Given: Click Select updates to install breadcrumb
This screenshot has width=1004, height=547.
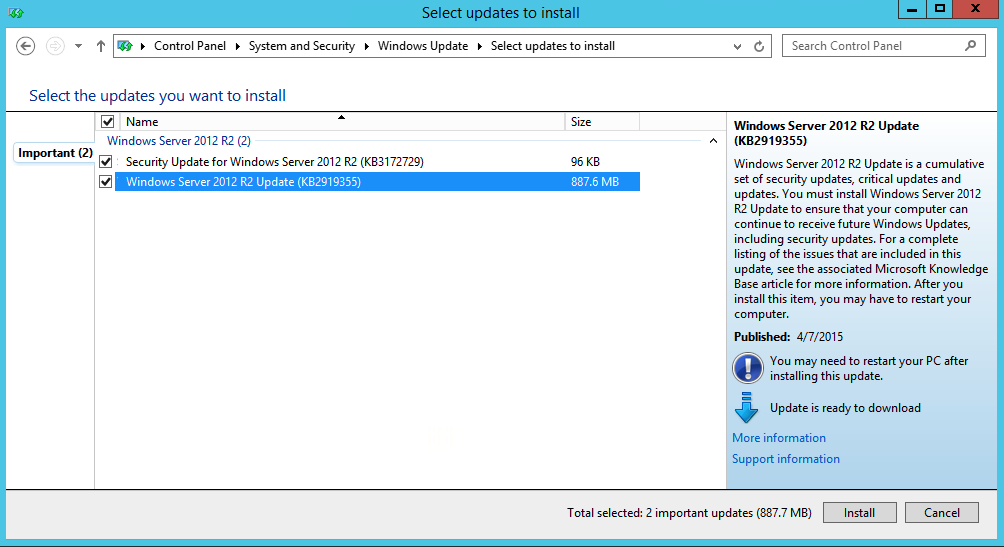Looking at the screenshot, I should (x=553, y=46).
